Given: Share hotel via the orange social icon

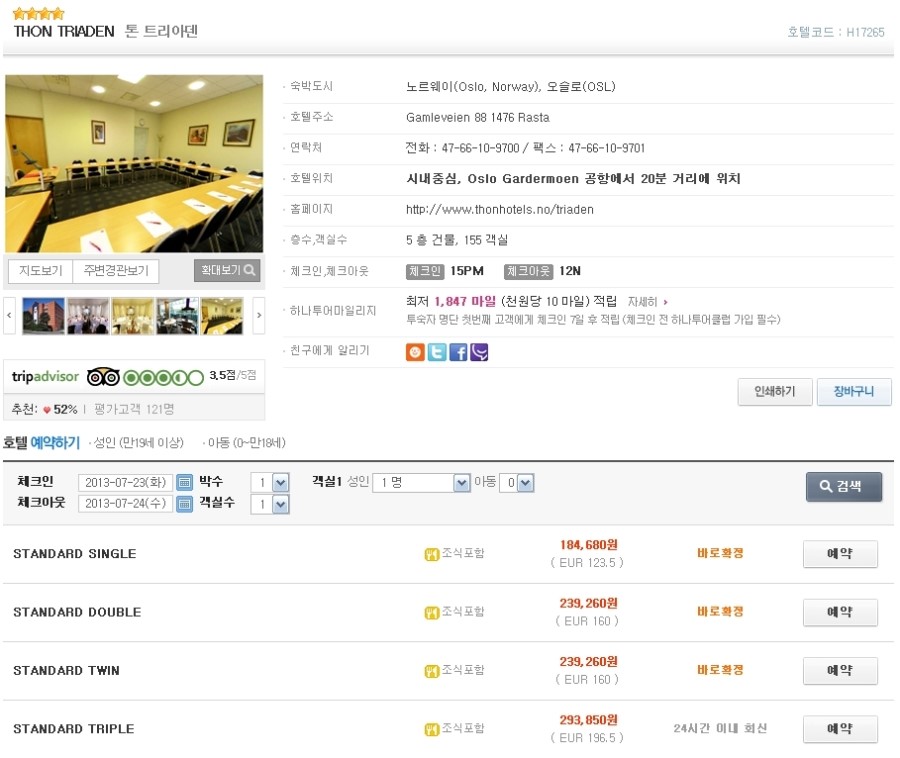Looking at the screenshot, I should [x=415, y=352].
